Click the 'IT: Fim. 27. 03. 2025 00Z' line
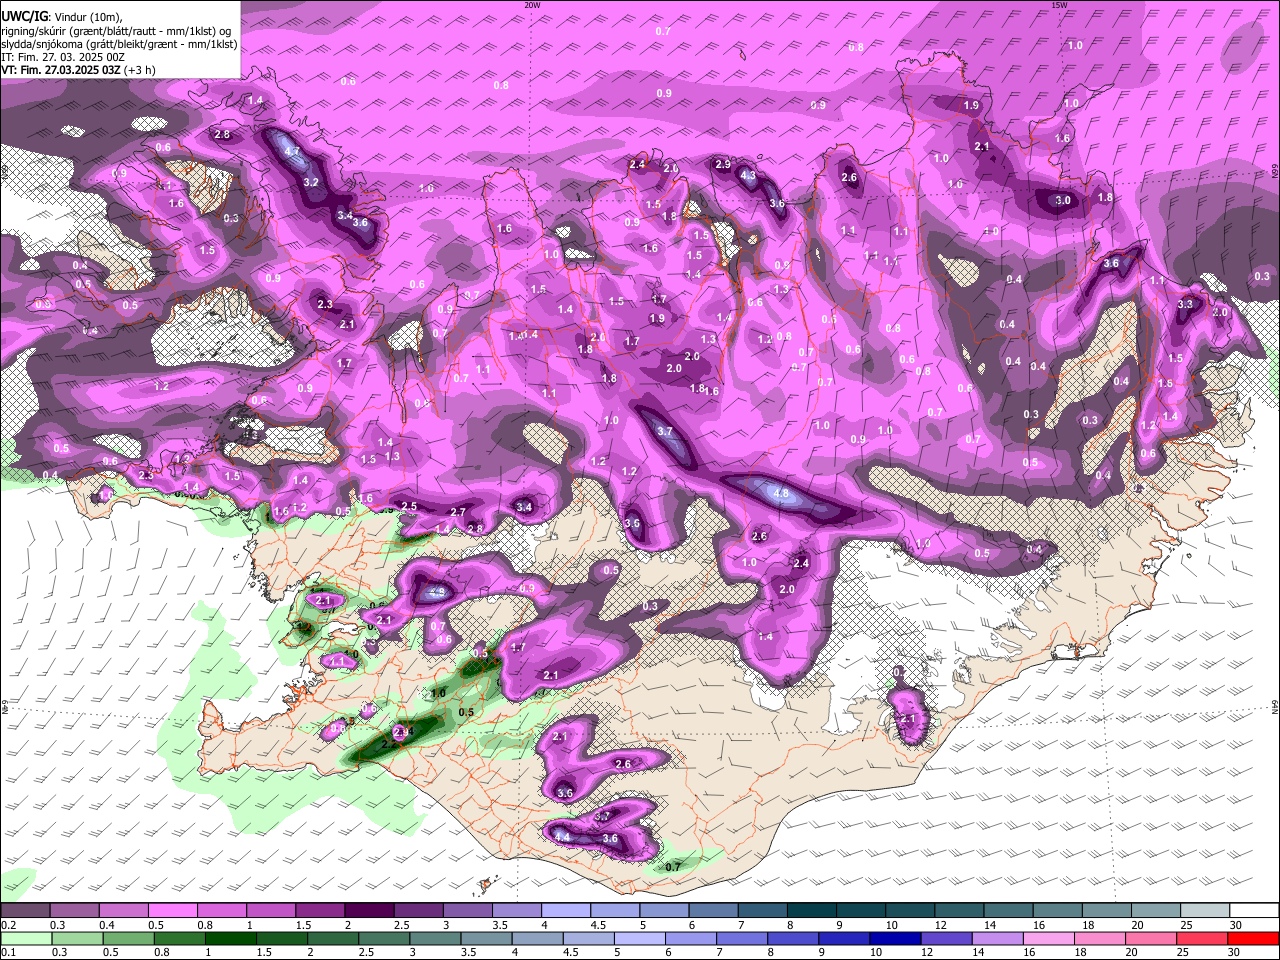This screenshot has height=960, width=1280. coord(63,57)
